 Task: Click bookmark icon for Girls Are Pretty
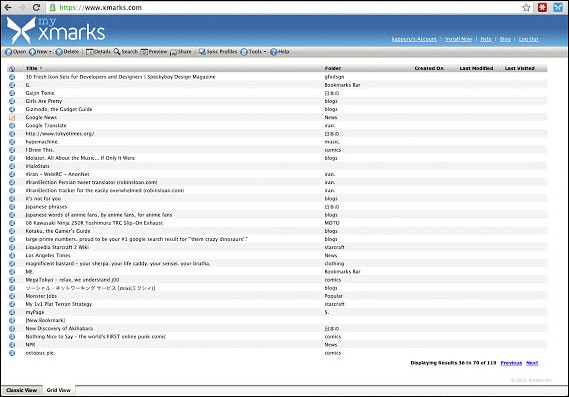tap(12, 101)
